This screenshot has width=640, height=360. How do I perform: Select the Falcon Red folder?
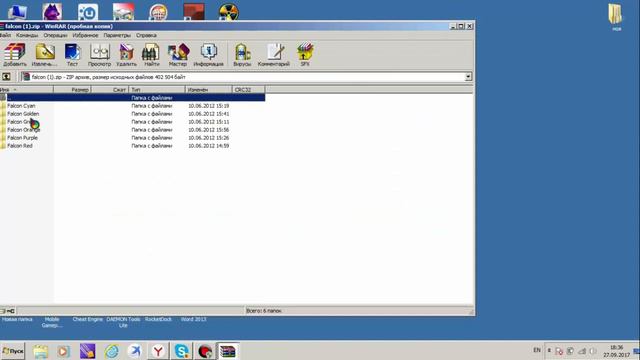(x=20, y=146)
